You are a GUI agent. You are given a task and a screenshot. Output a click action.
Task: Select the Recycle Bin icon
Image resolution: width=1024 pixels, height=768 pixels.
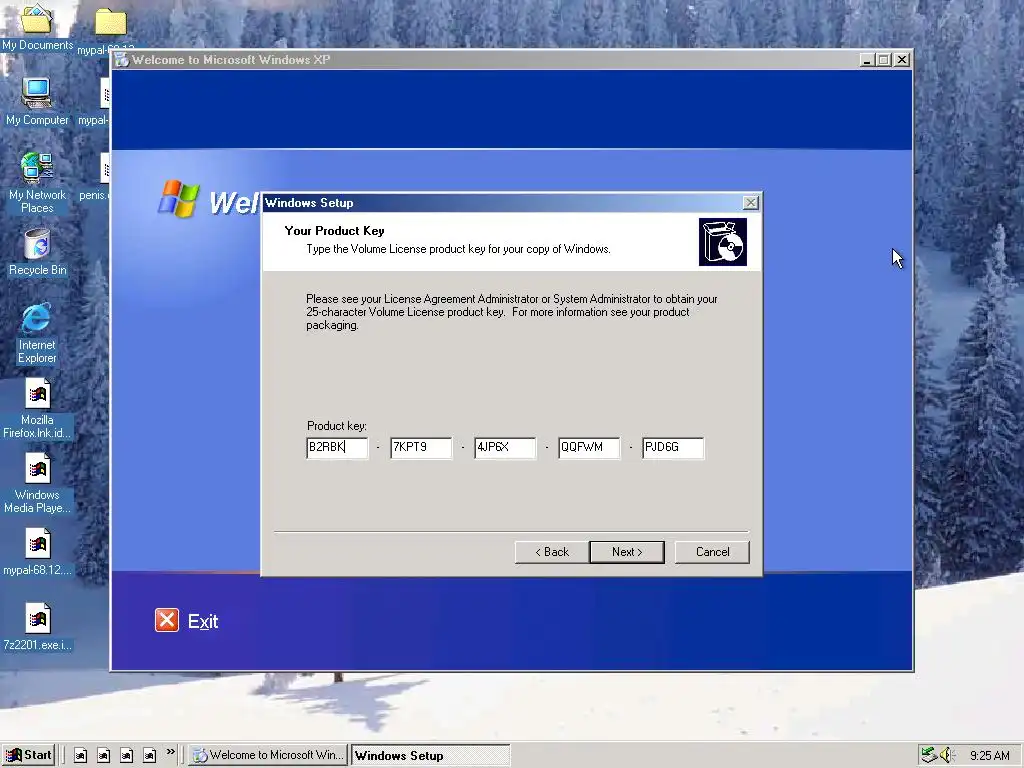pos(37,252)
